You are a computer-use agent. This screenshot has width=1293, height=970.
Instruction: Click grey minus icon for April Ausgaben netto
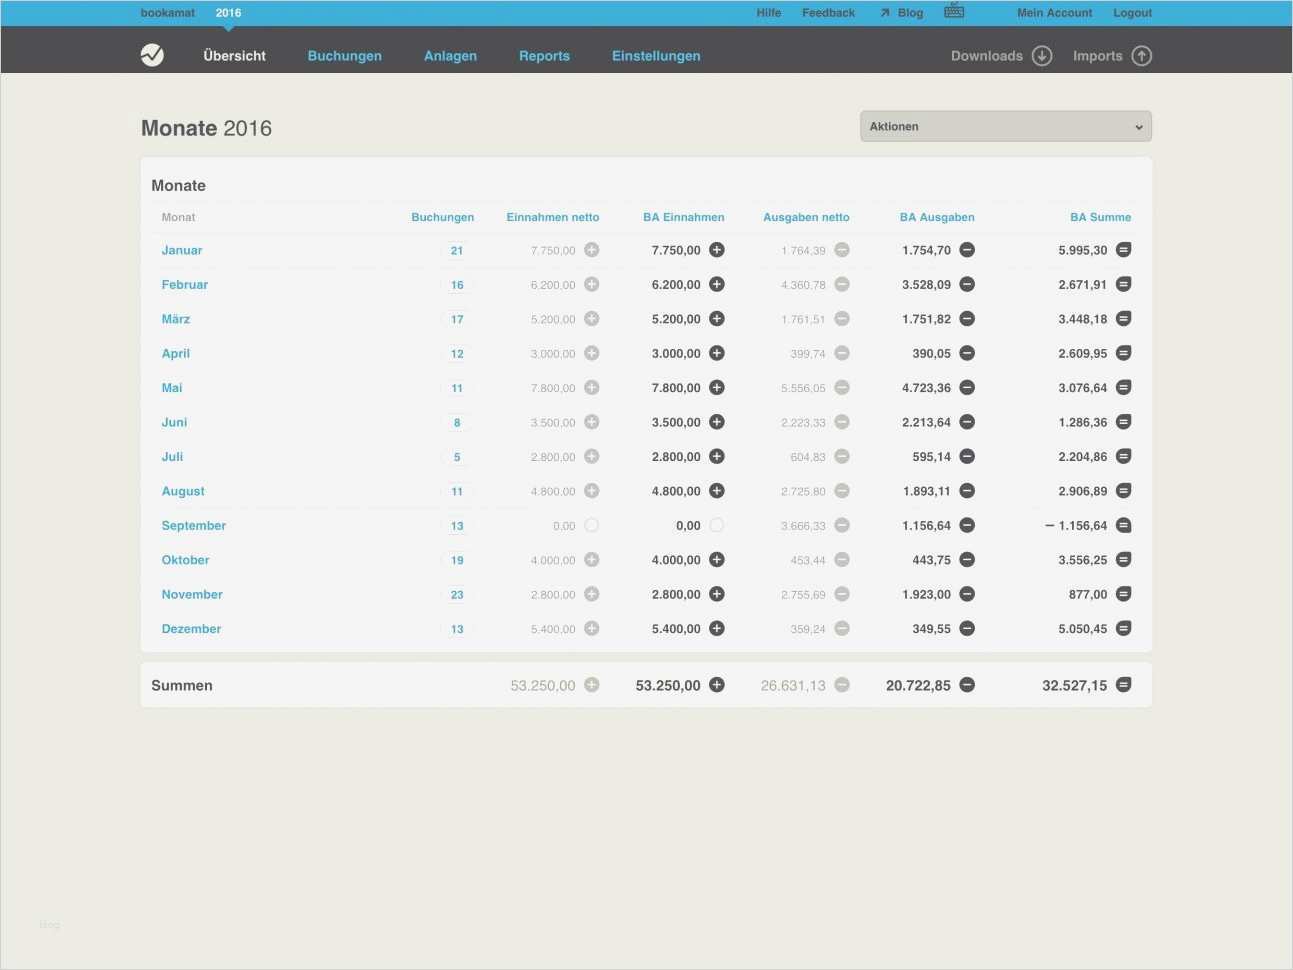click(x=842, y=353)
